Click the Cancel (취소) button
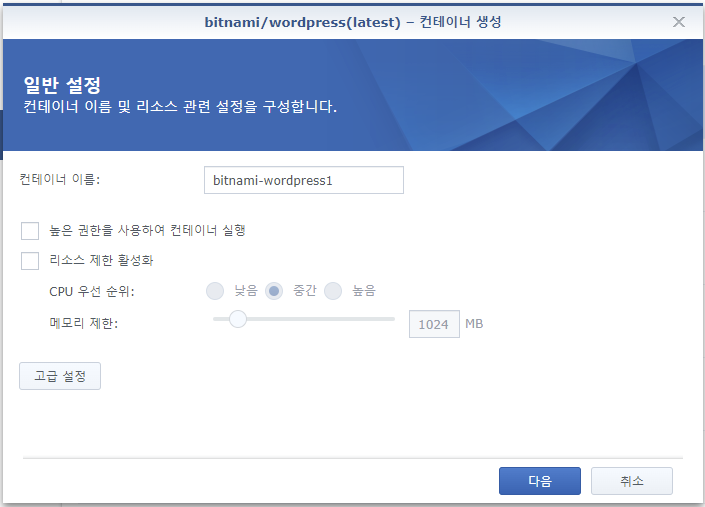This screenshot has height=507, width=705. click(x=632, y=481)
